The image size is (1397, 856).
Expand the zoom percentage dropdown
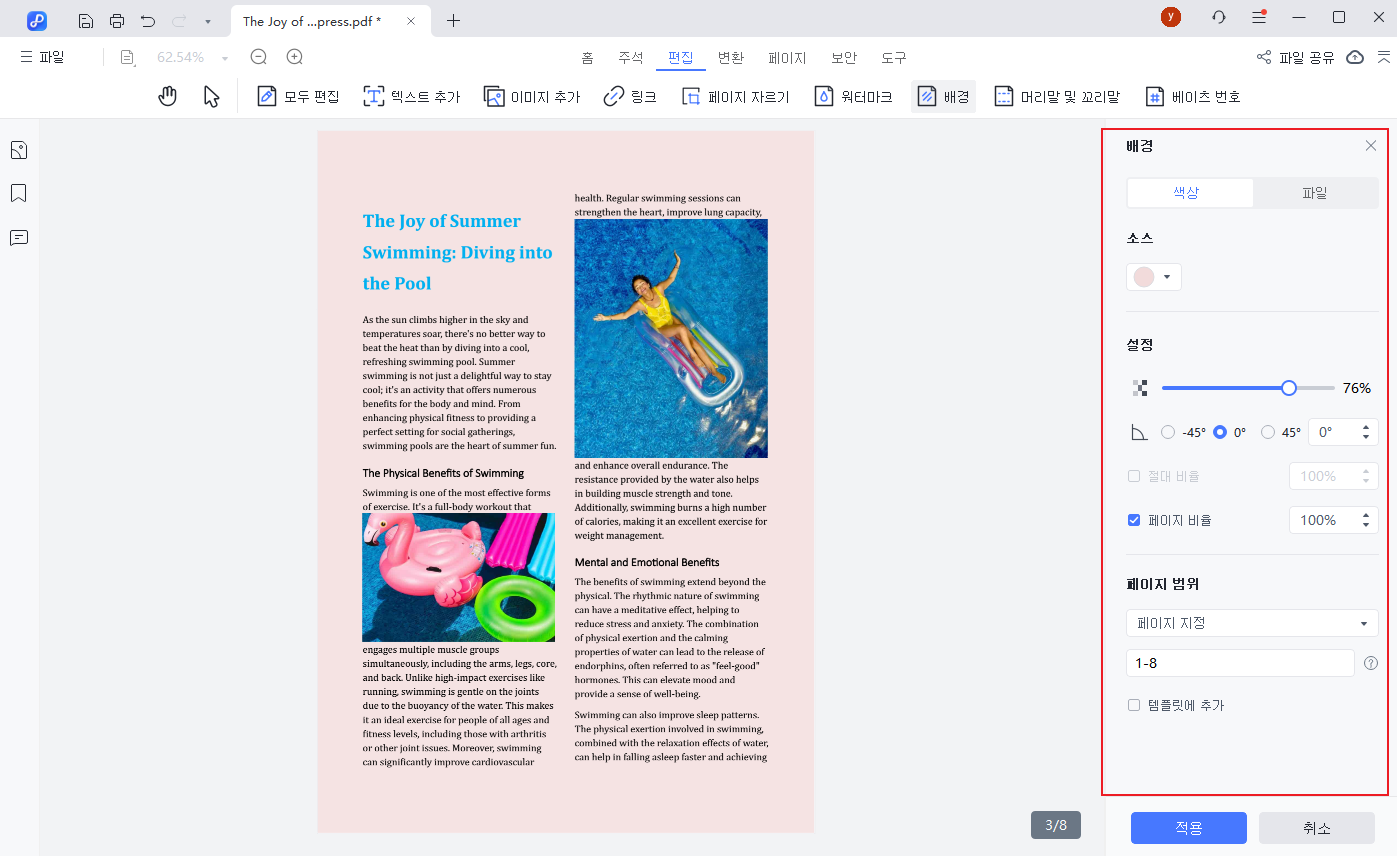click(225, 58)
